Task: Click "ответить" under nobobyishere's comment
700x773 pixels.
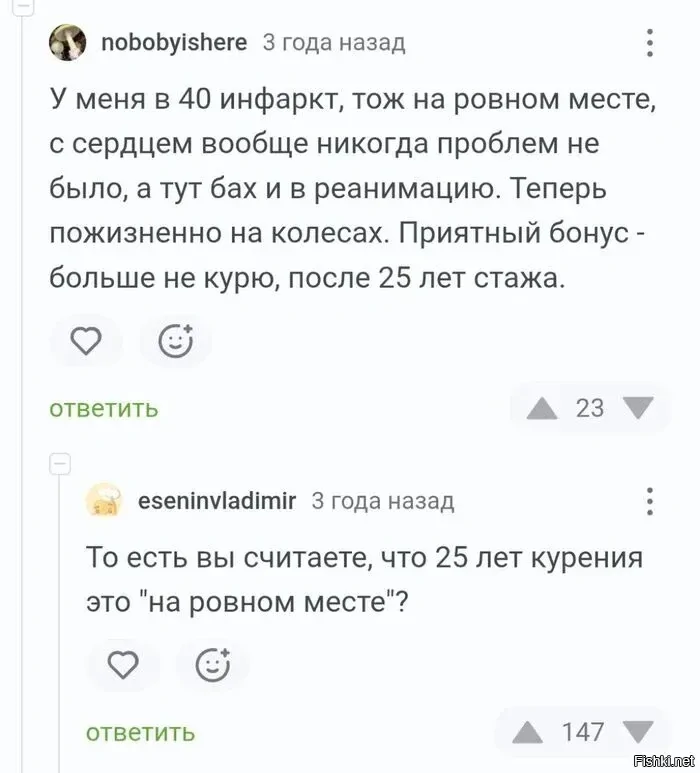Action: point(104,408)
